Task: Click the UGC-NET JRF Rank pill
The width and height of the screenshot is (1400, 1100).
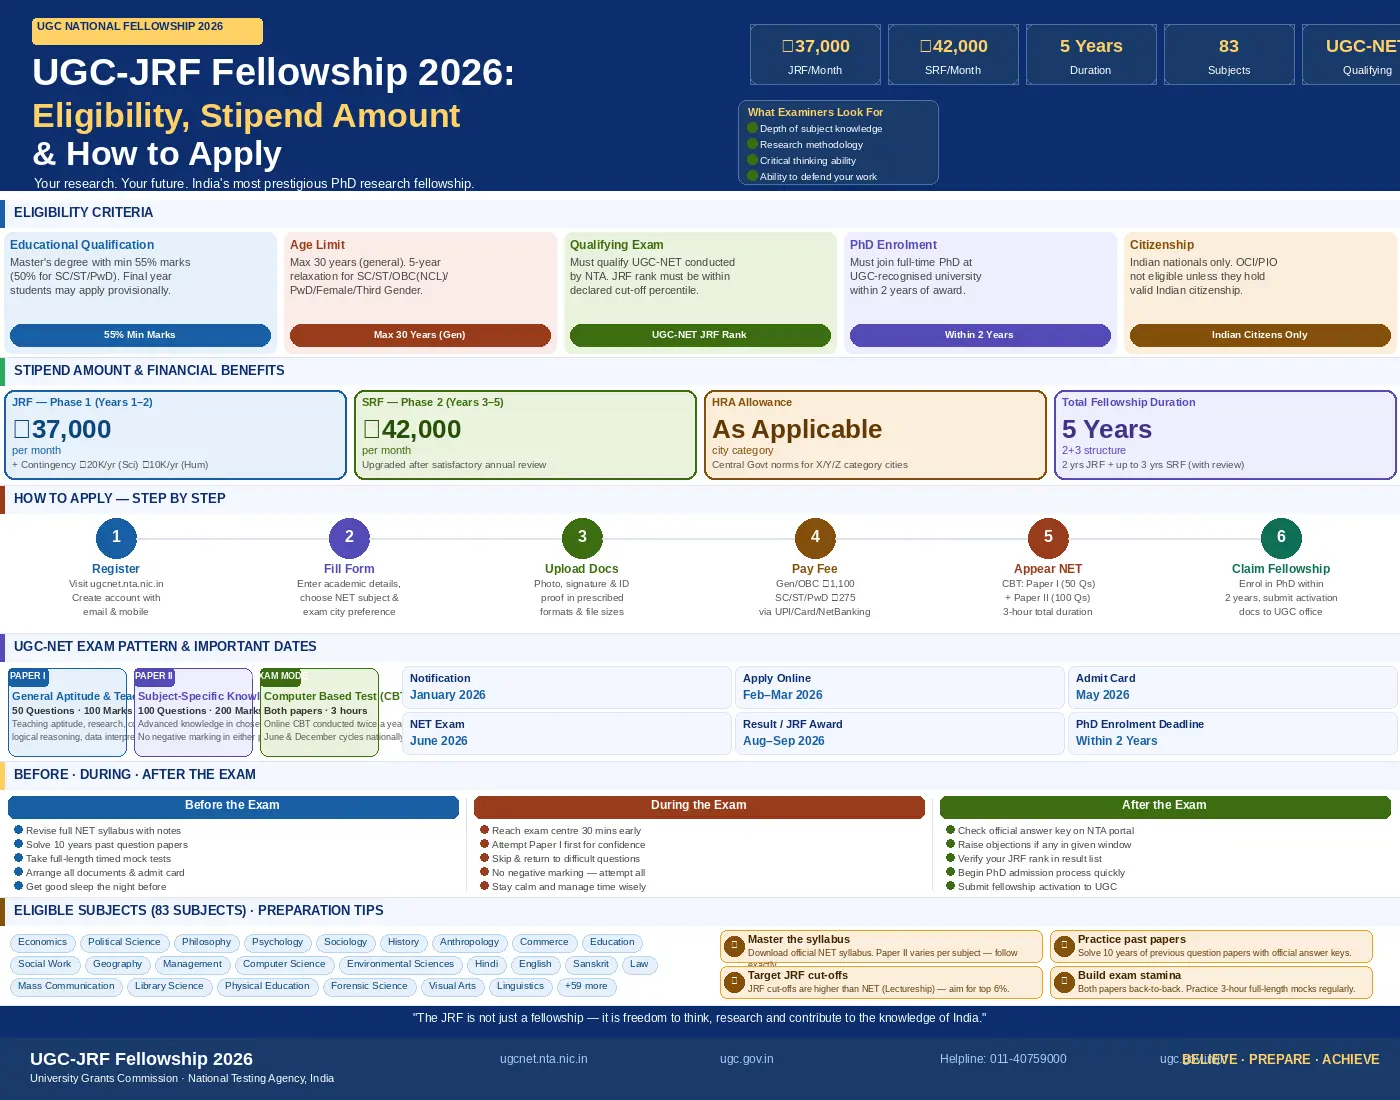Action: [700, 335]
